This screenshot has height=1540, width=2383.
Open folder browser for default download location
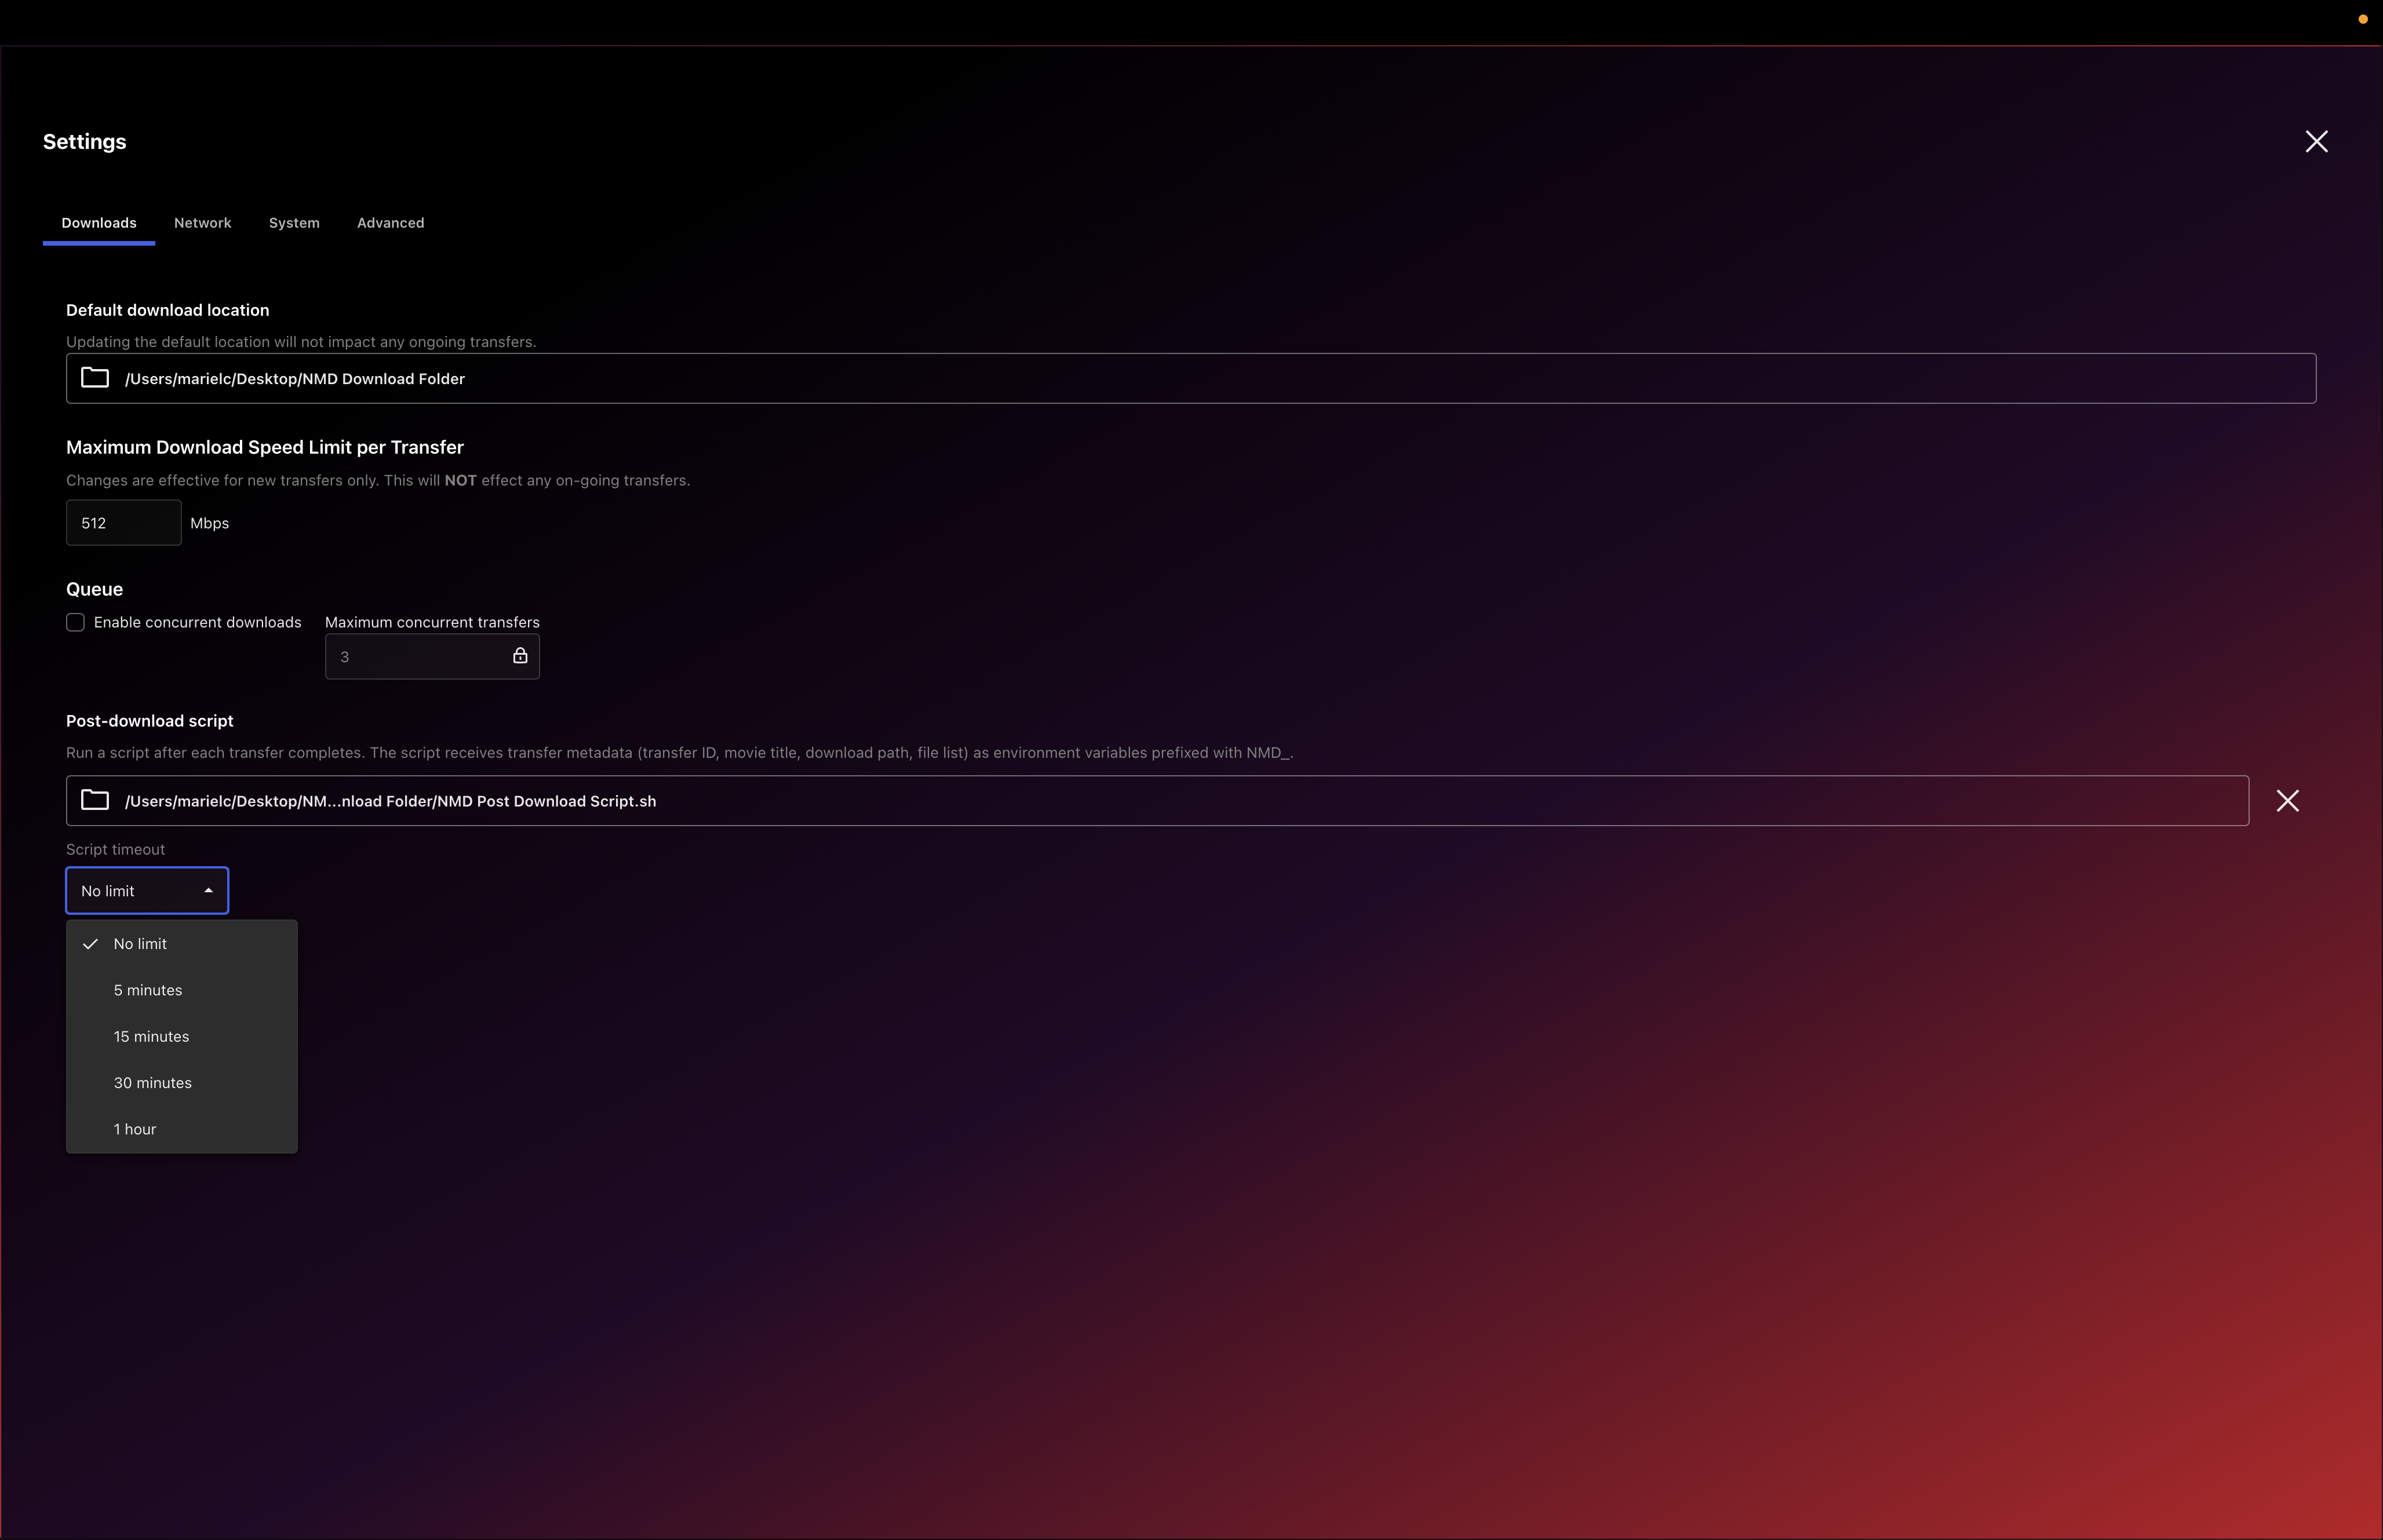[x=94, y=378]
